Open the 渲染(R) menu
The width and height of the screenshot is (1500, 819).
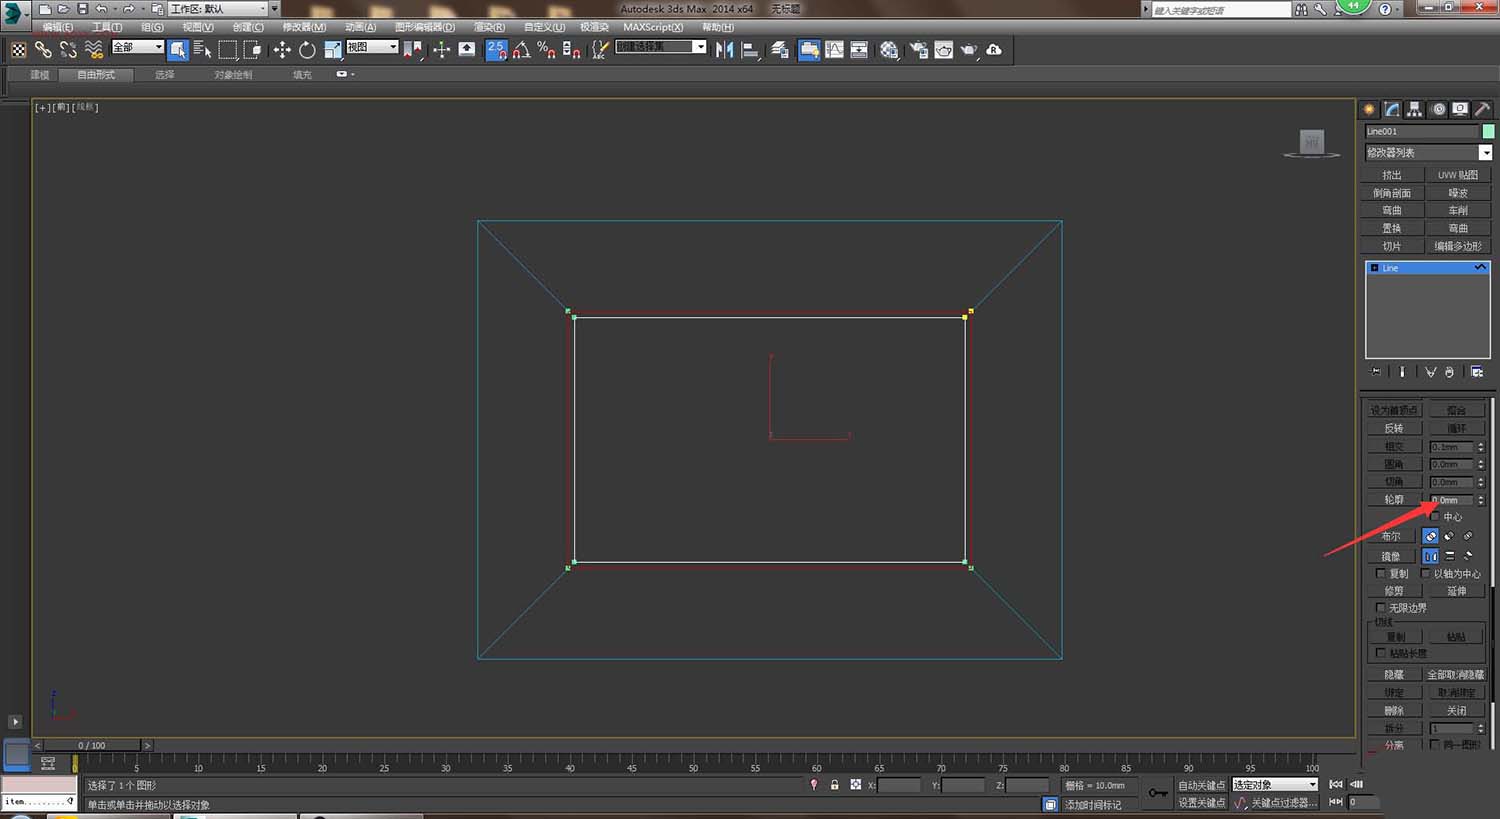point(489,27)
